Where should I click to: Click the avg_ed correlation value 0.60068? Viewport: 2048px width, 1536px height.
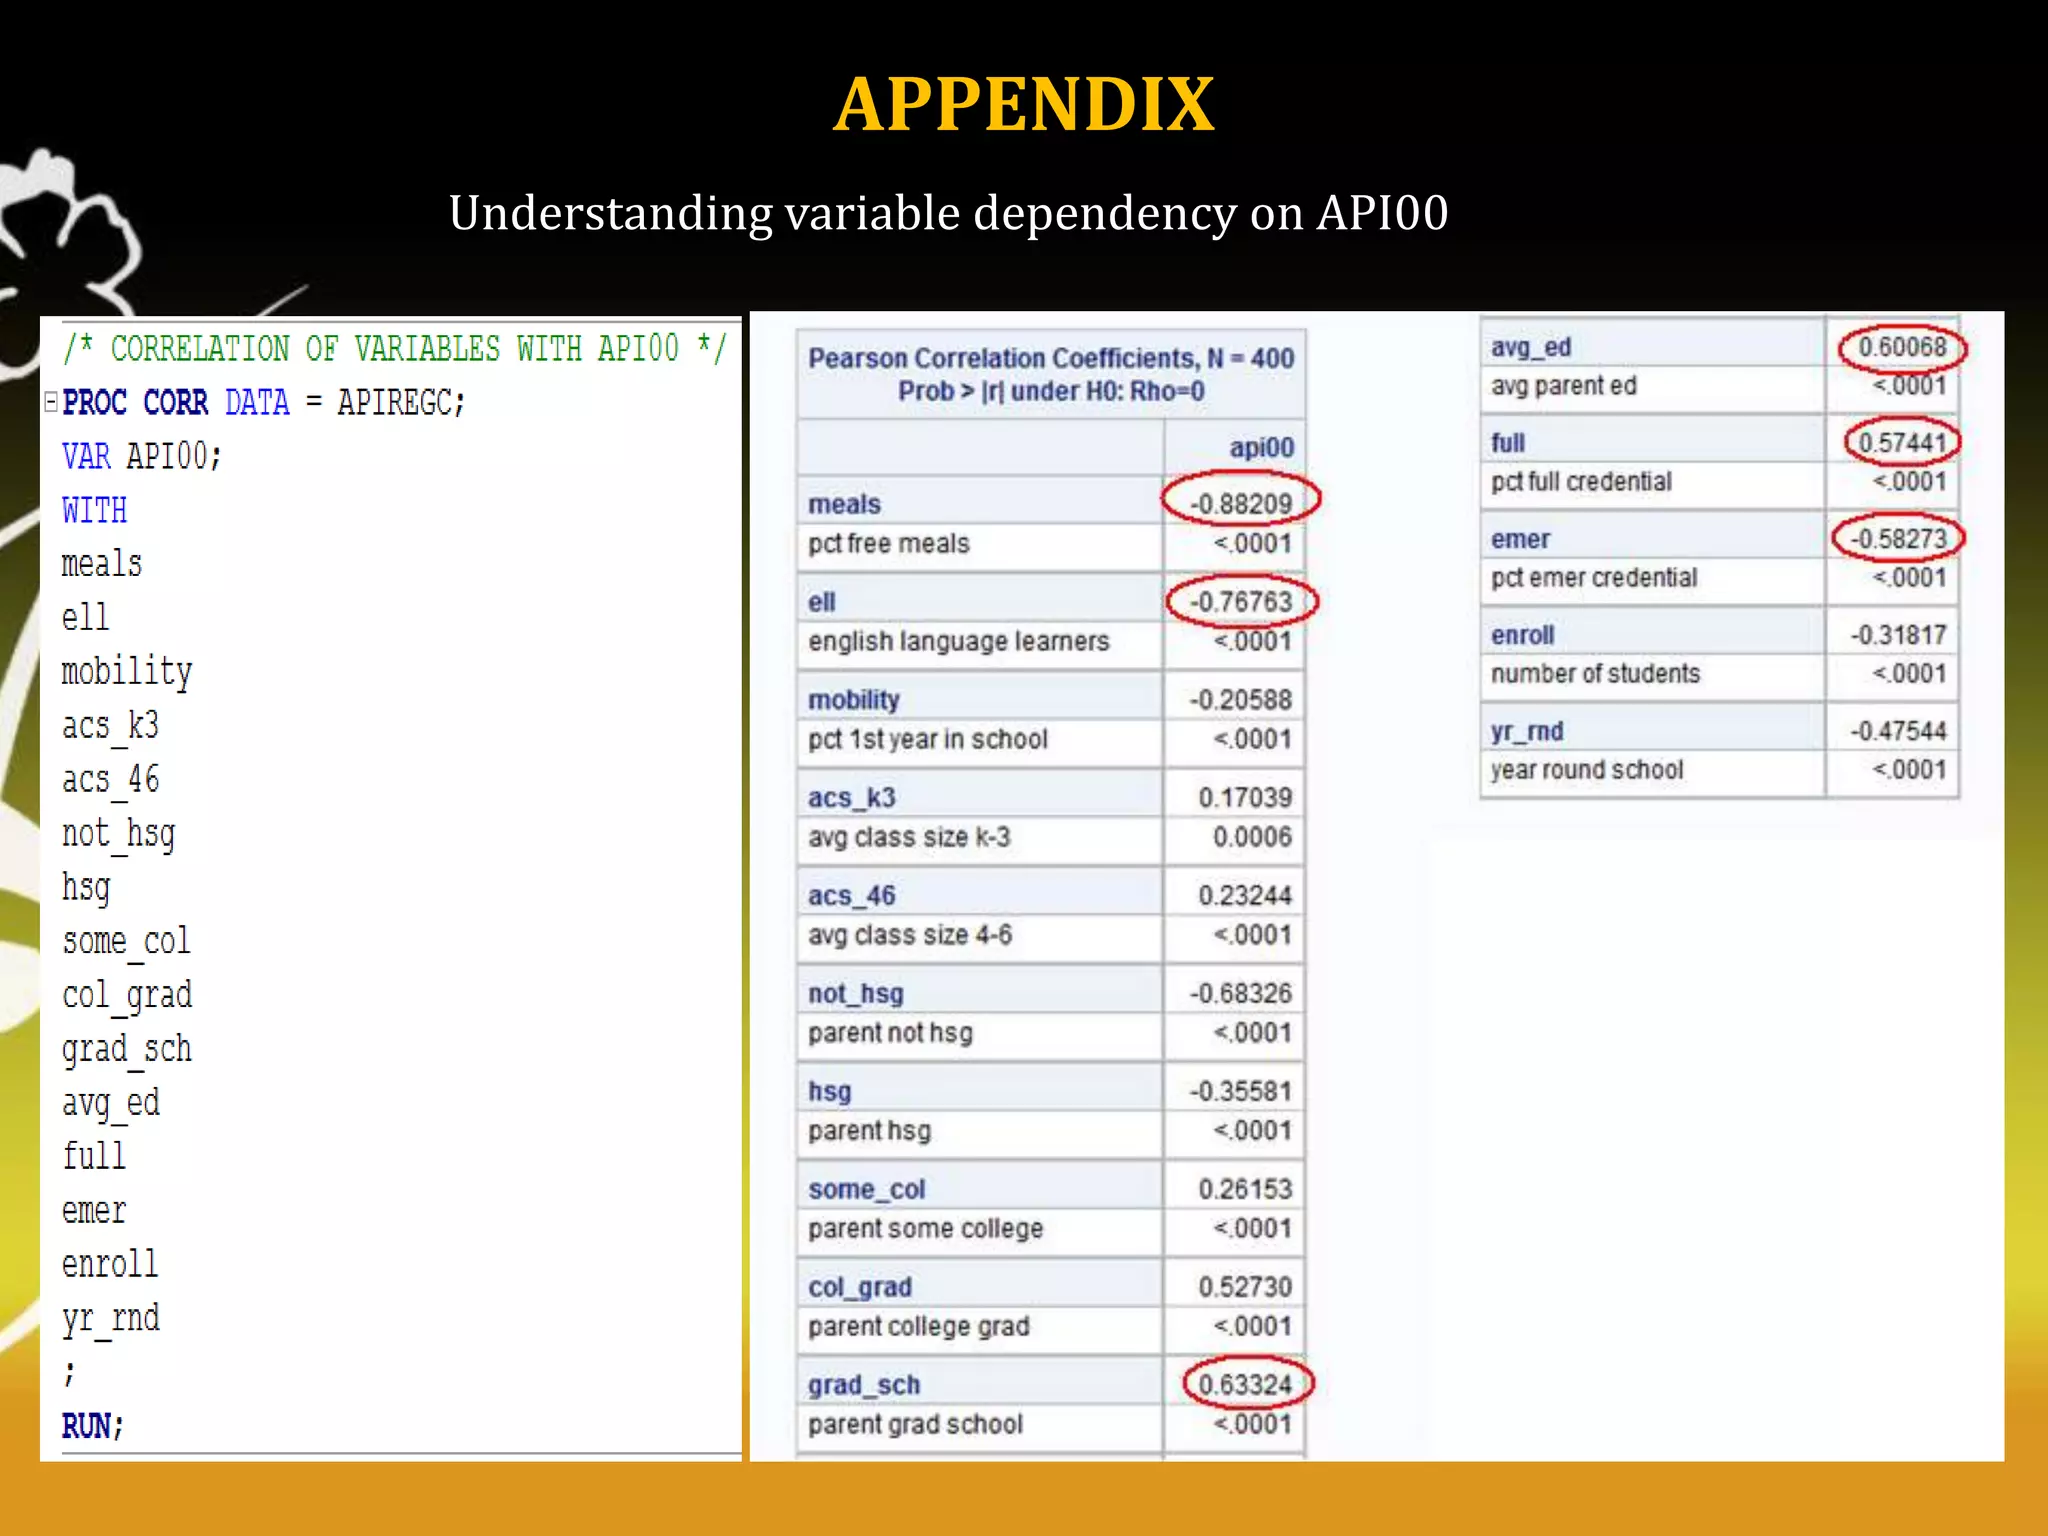[1902, 348]
